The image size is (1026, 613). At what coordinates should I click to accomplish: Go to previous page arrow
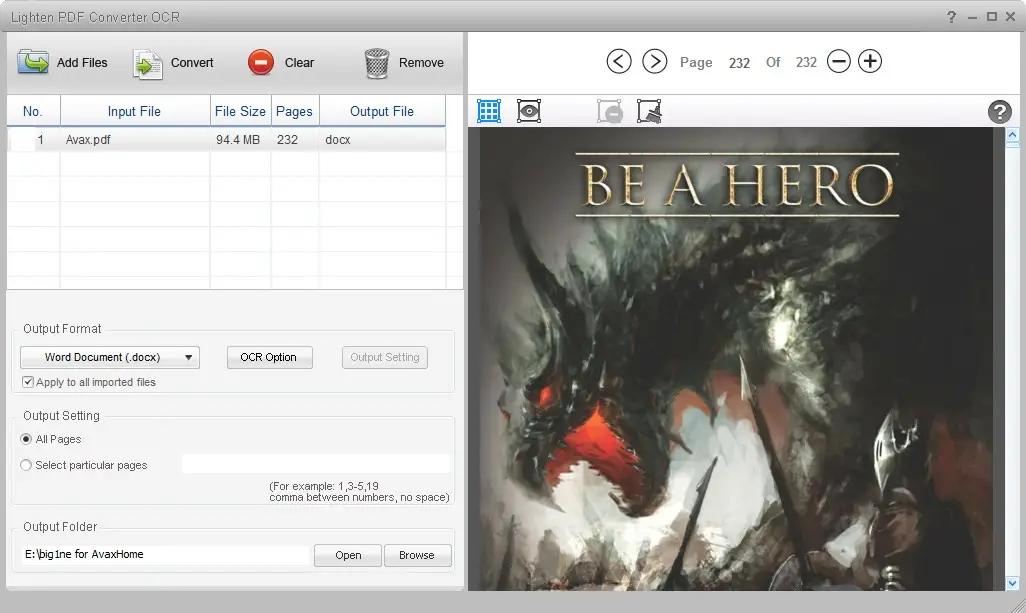pos(618,61)
